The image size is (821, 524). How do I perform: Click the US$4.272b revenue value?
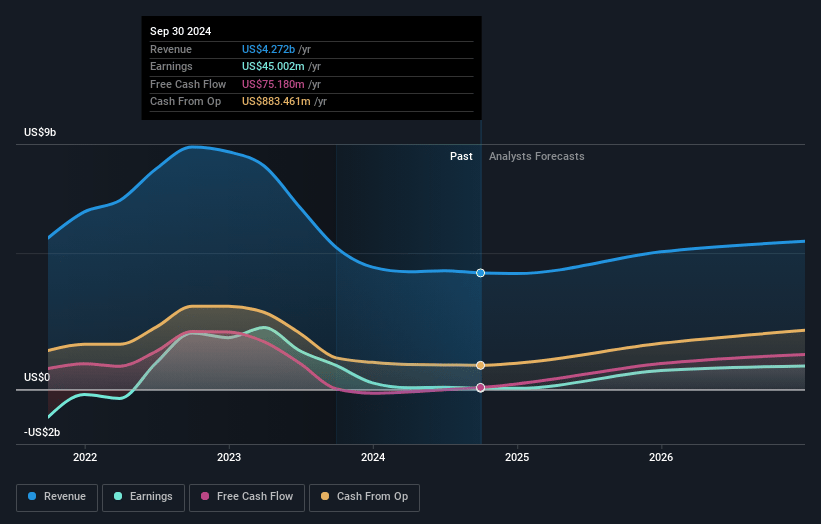point(269,49)
